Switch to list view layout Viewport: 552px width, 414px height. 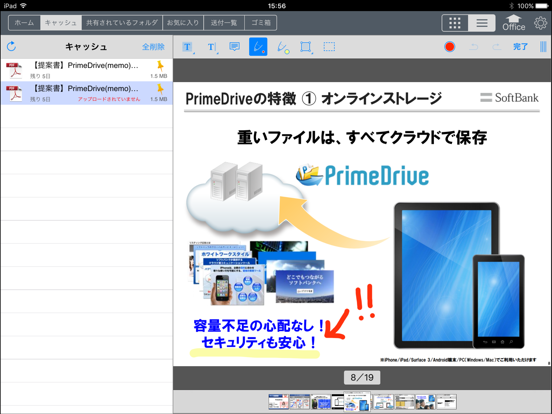(x=482, y=23)
